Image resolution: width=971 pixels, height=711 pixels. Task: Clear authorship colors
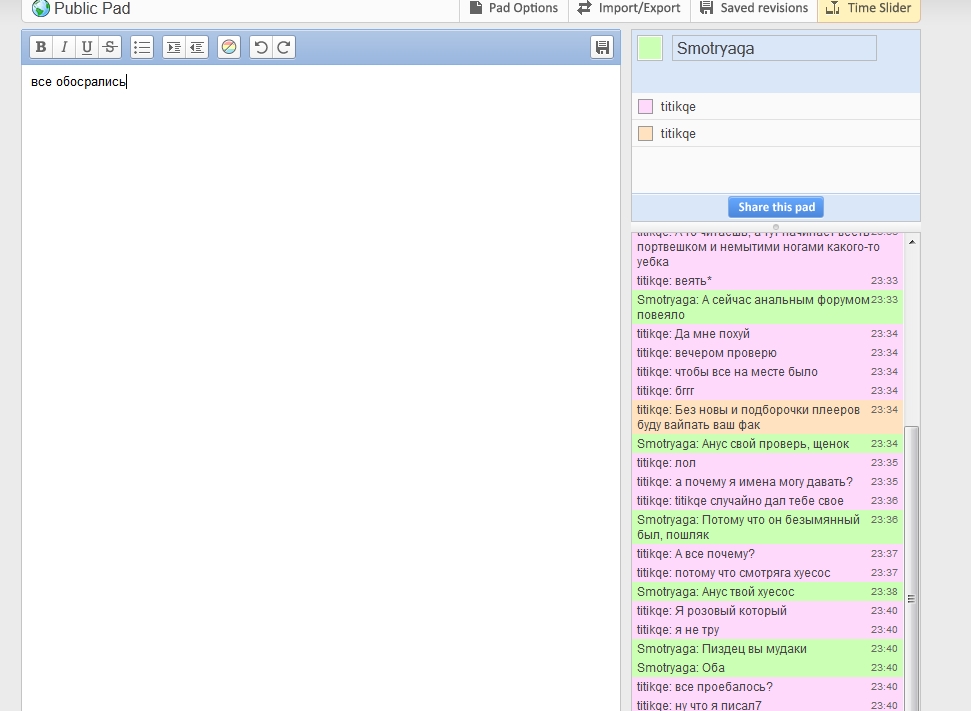[x=229, y=47]
